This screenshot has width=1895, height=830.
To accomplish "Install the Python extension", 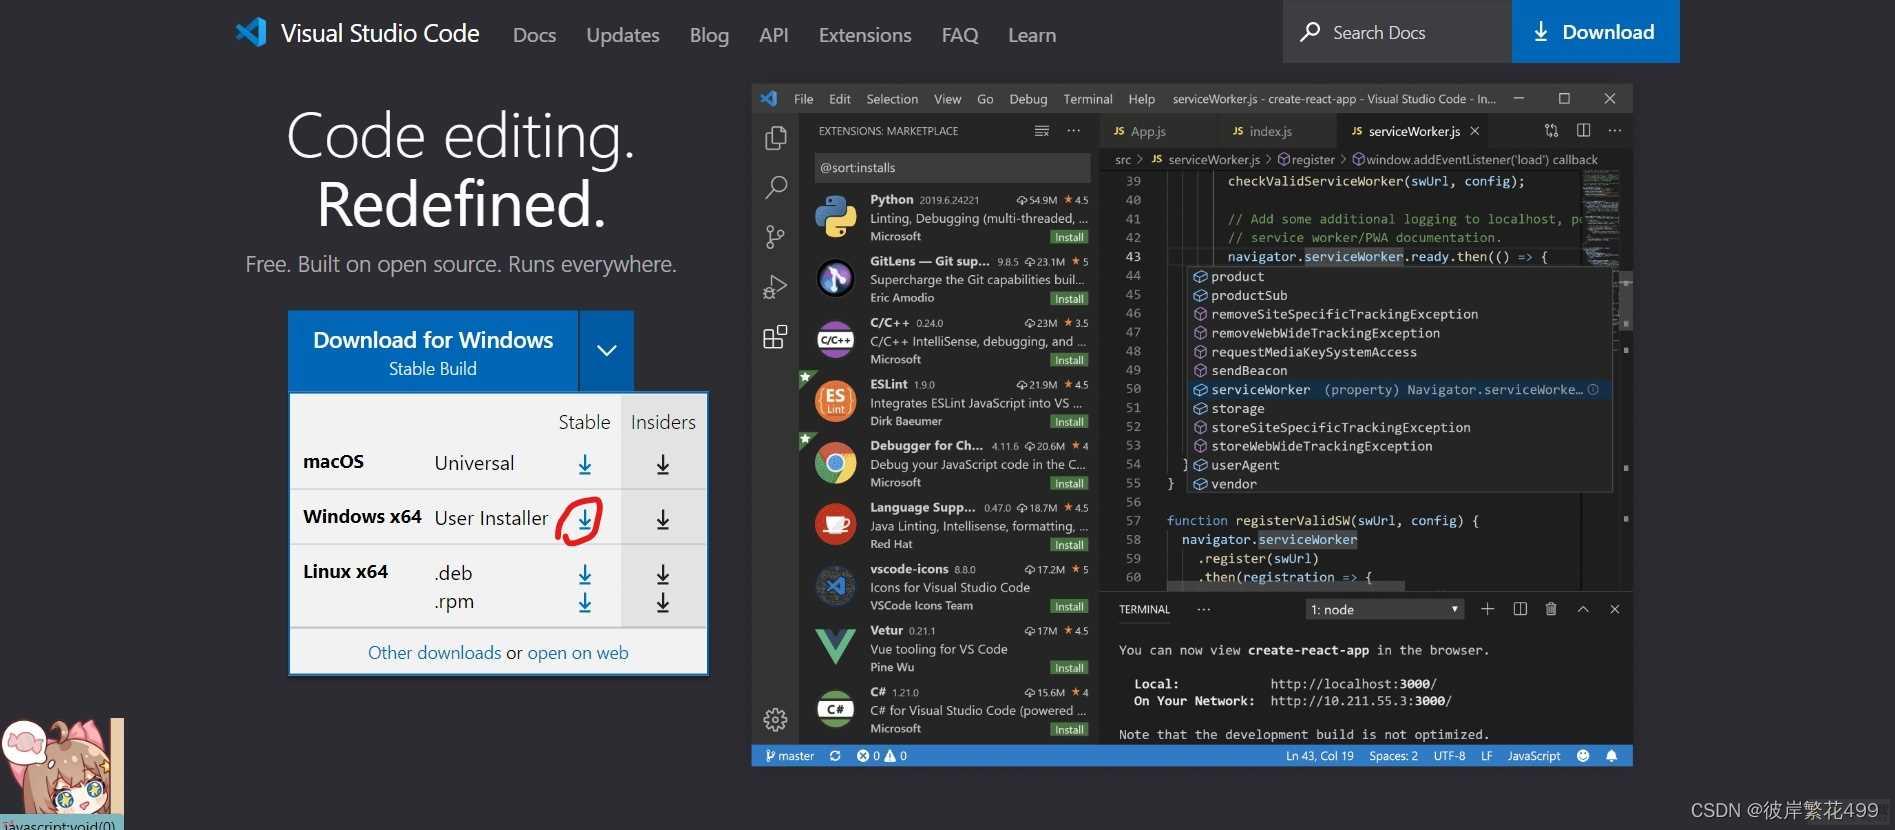I will 1069,237.
